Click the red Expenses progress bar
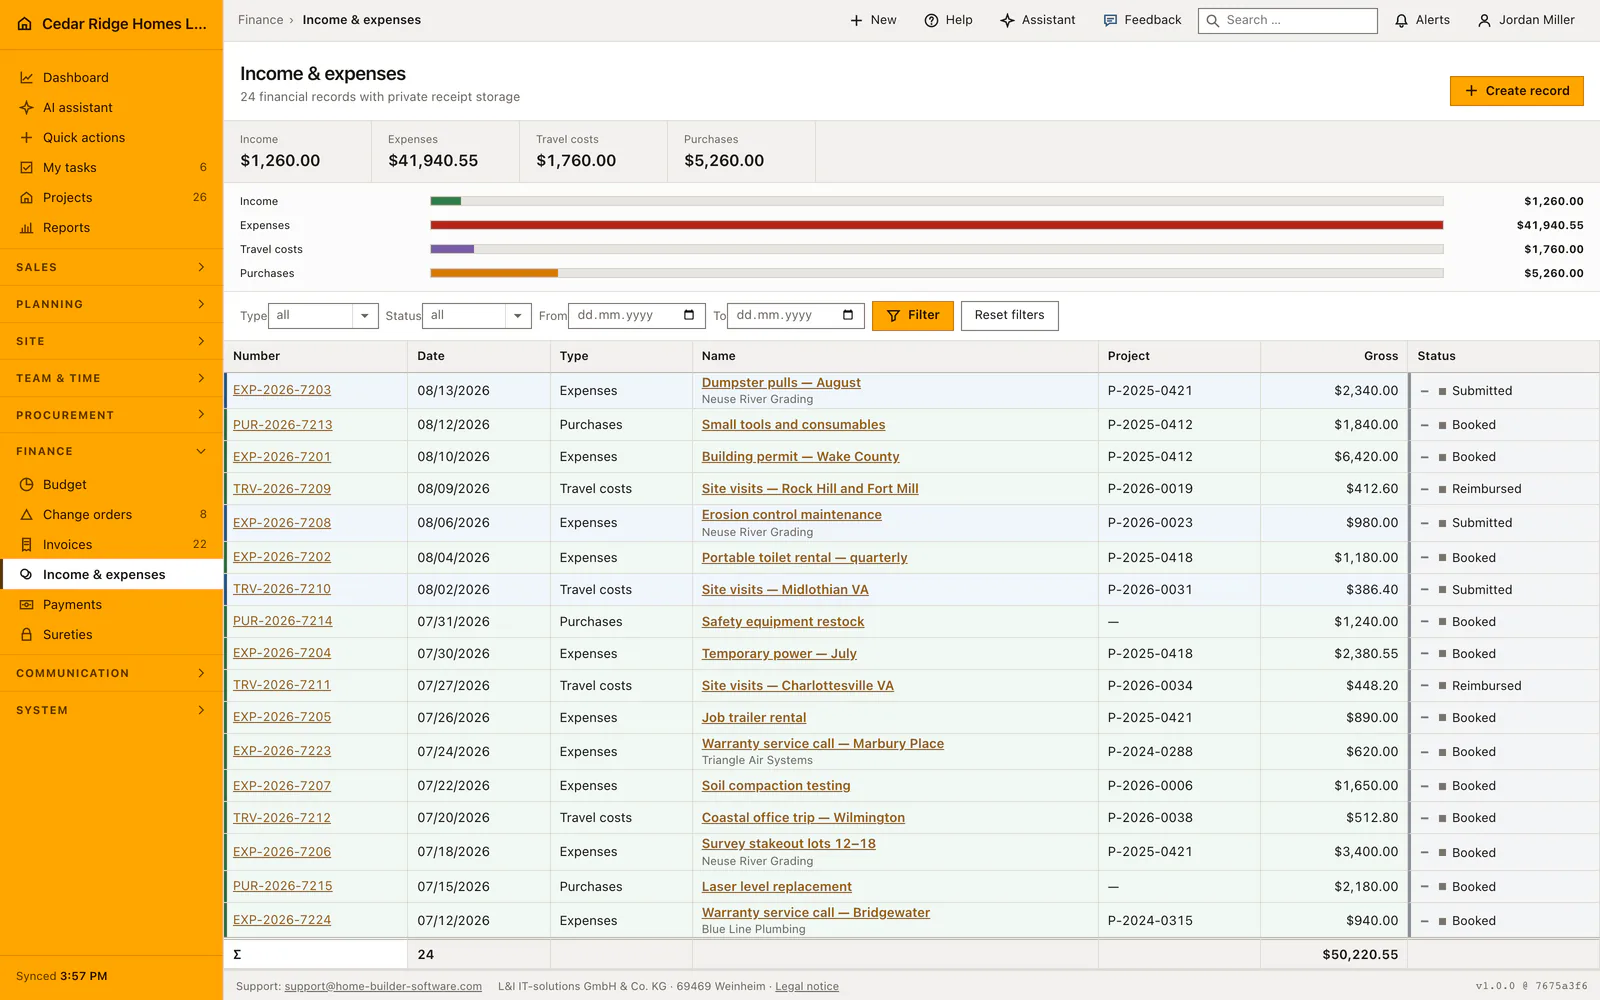This screenshot has height=1000, width=1600. [937, 226]
